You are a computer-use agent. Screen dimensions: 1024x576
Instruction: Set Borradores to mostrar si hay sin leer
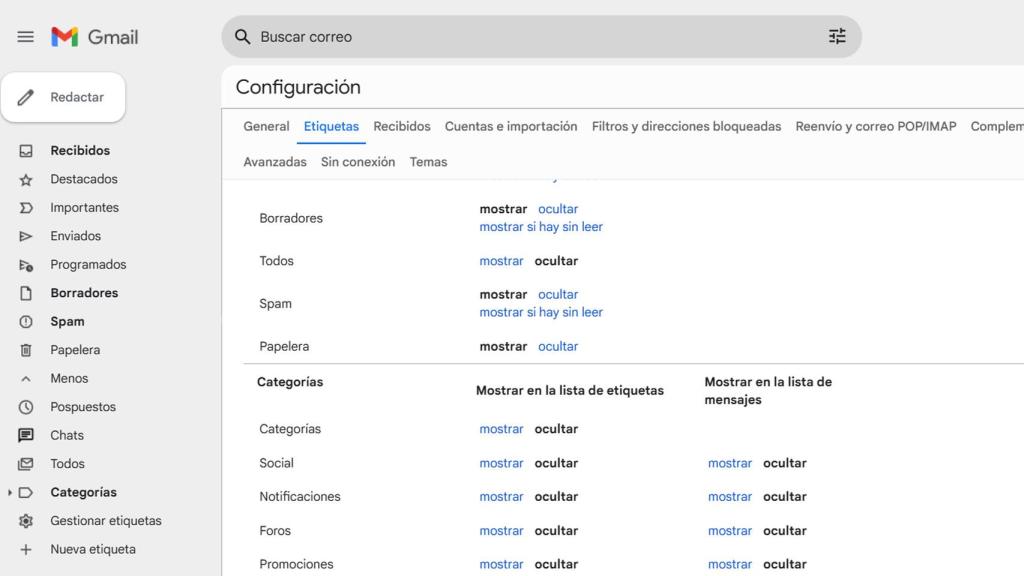(541, 227)
